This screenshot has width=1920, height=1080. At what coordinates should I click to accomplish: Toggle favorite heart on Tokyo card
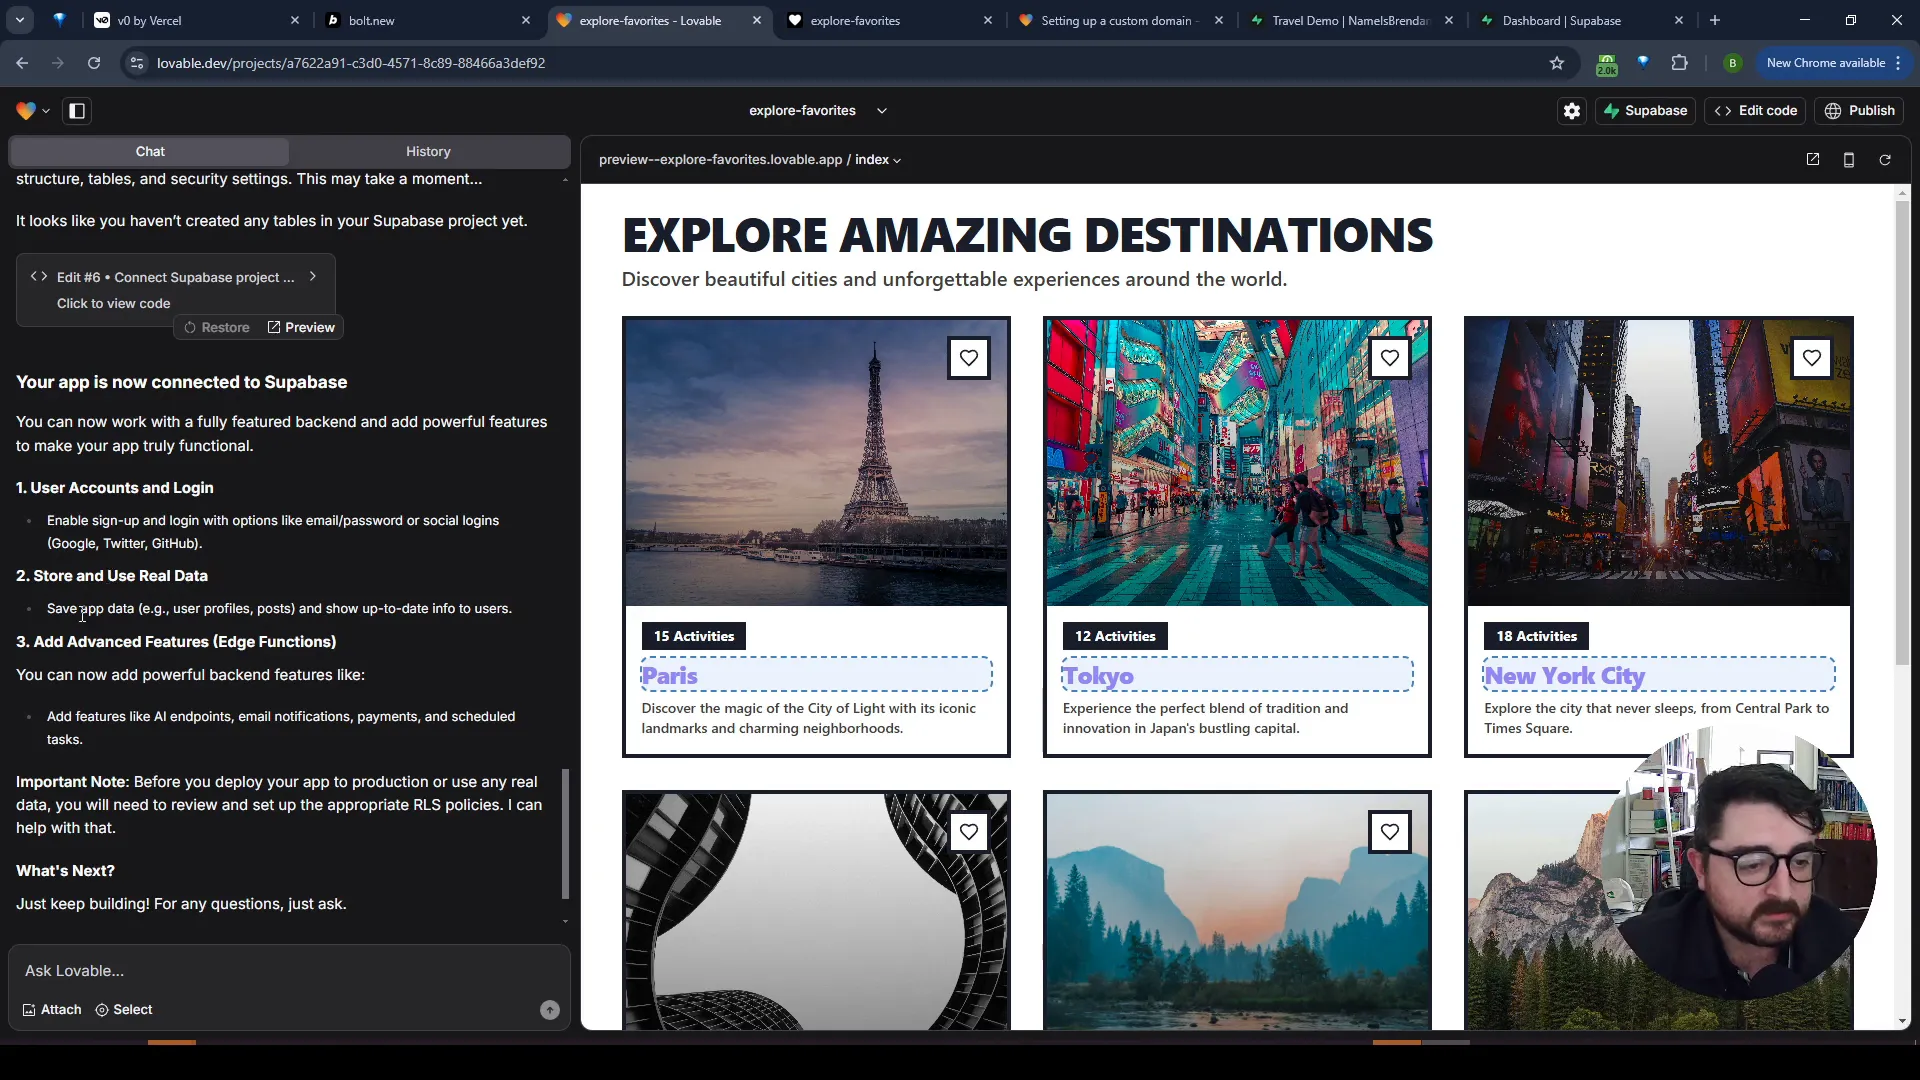click(1389, 357)
